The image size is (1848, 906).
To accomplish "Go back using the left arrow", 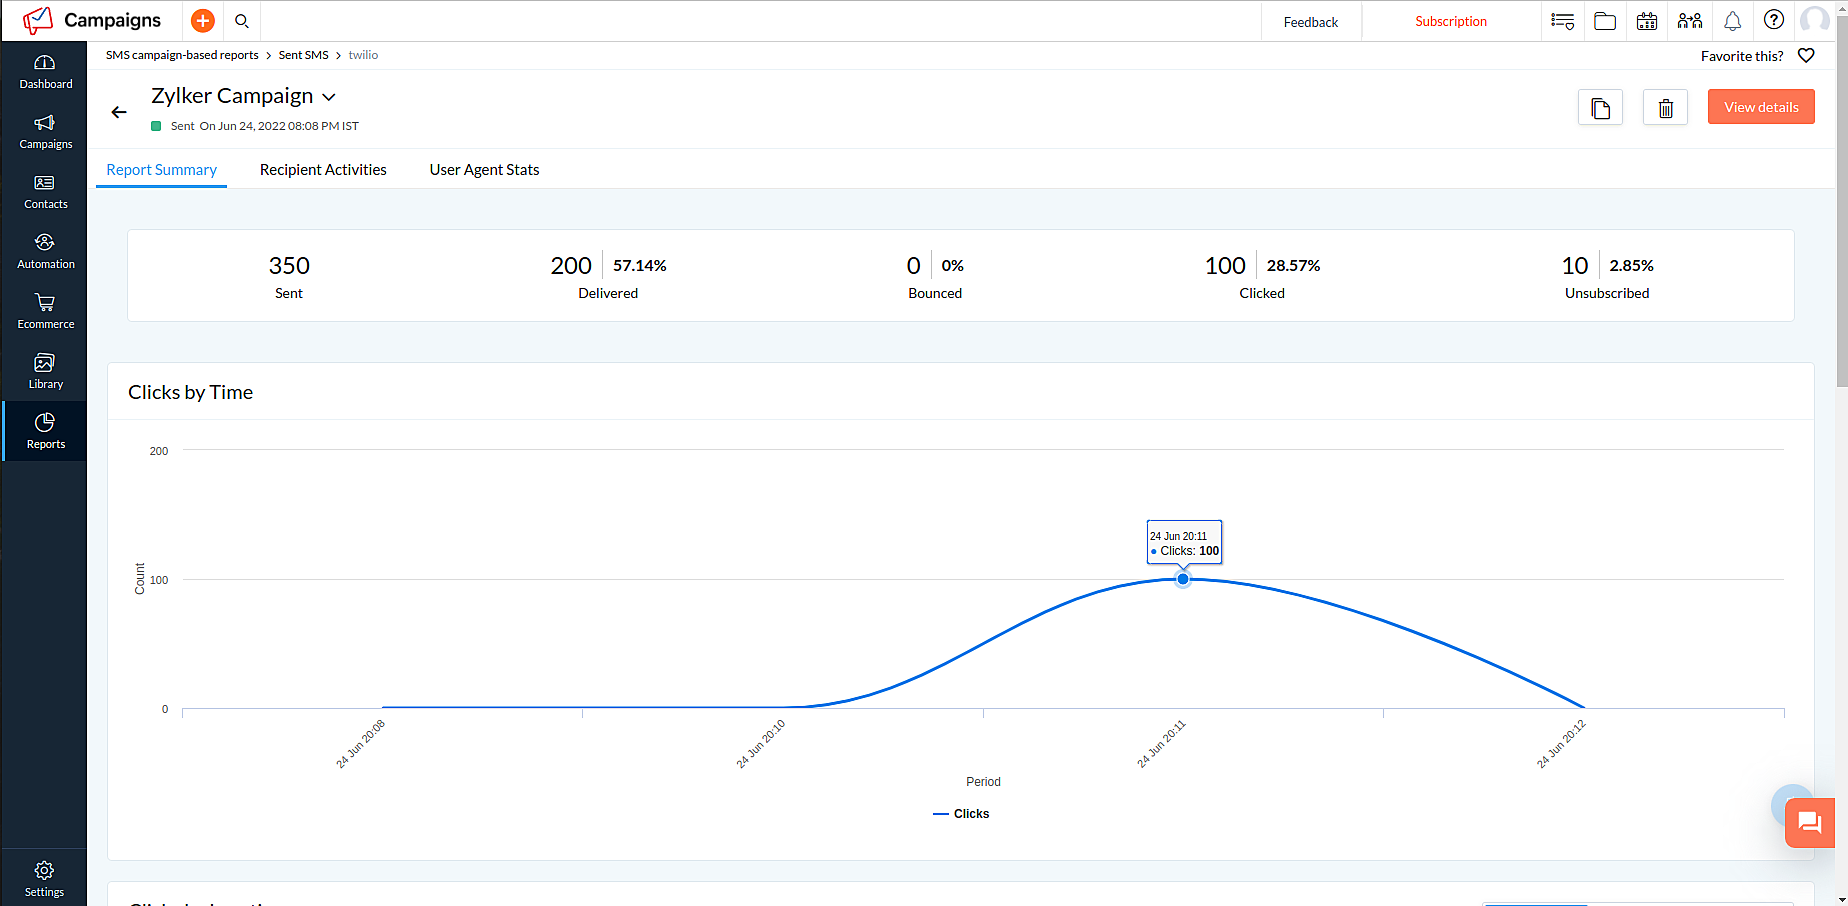I will pyautogui.click(x=119, y=112).
